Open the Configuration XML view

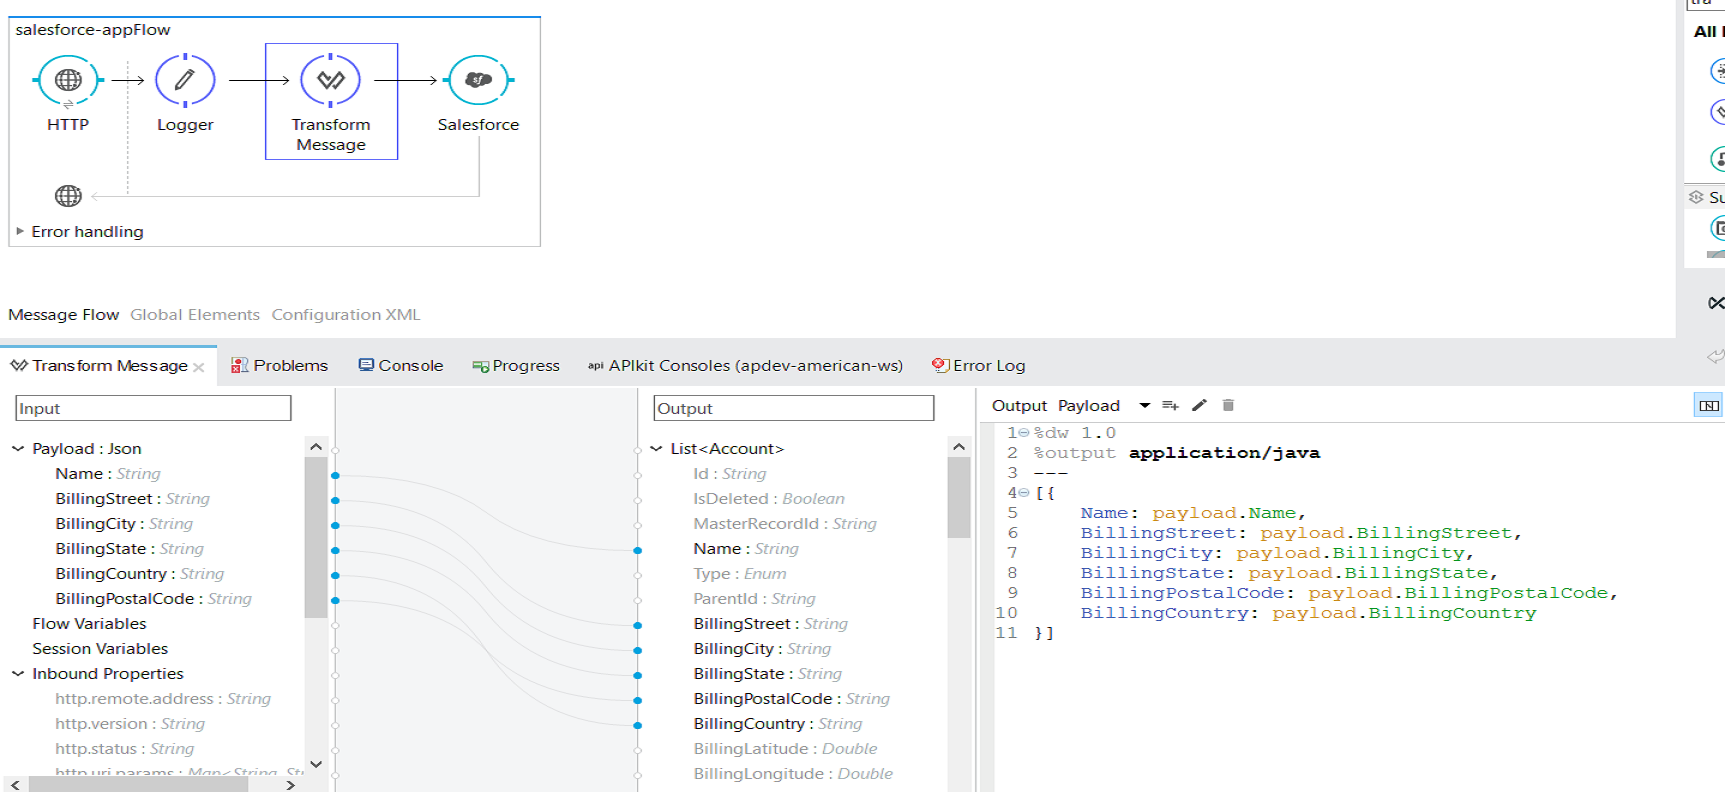tap(345, 315)
